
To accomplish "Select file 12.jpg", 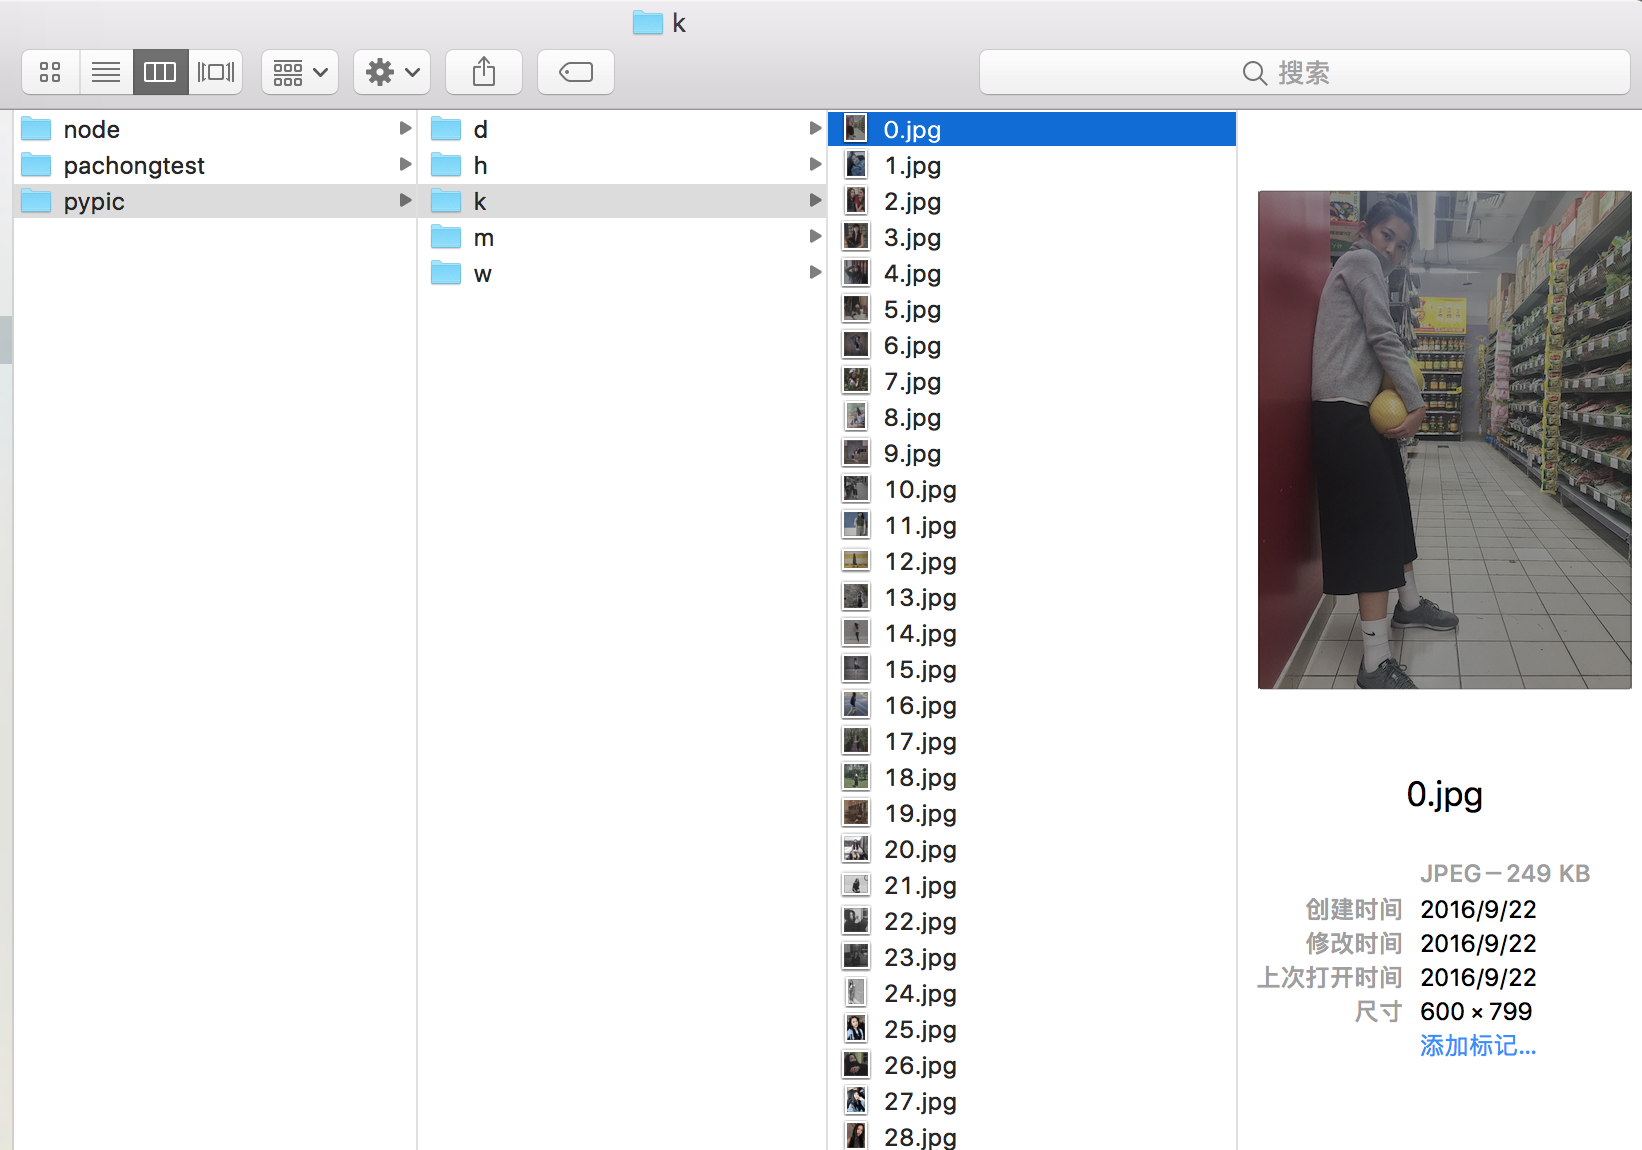I will click(x=1032, y=561).
